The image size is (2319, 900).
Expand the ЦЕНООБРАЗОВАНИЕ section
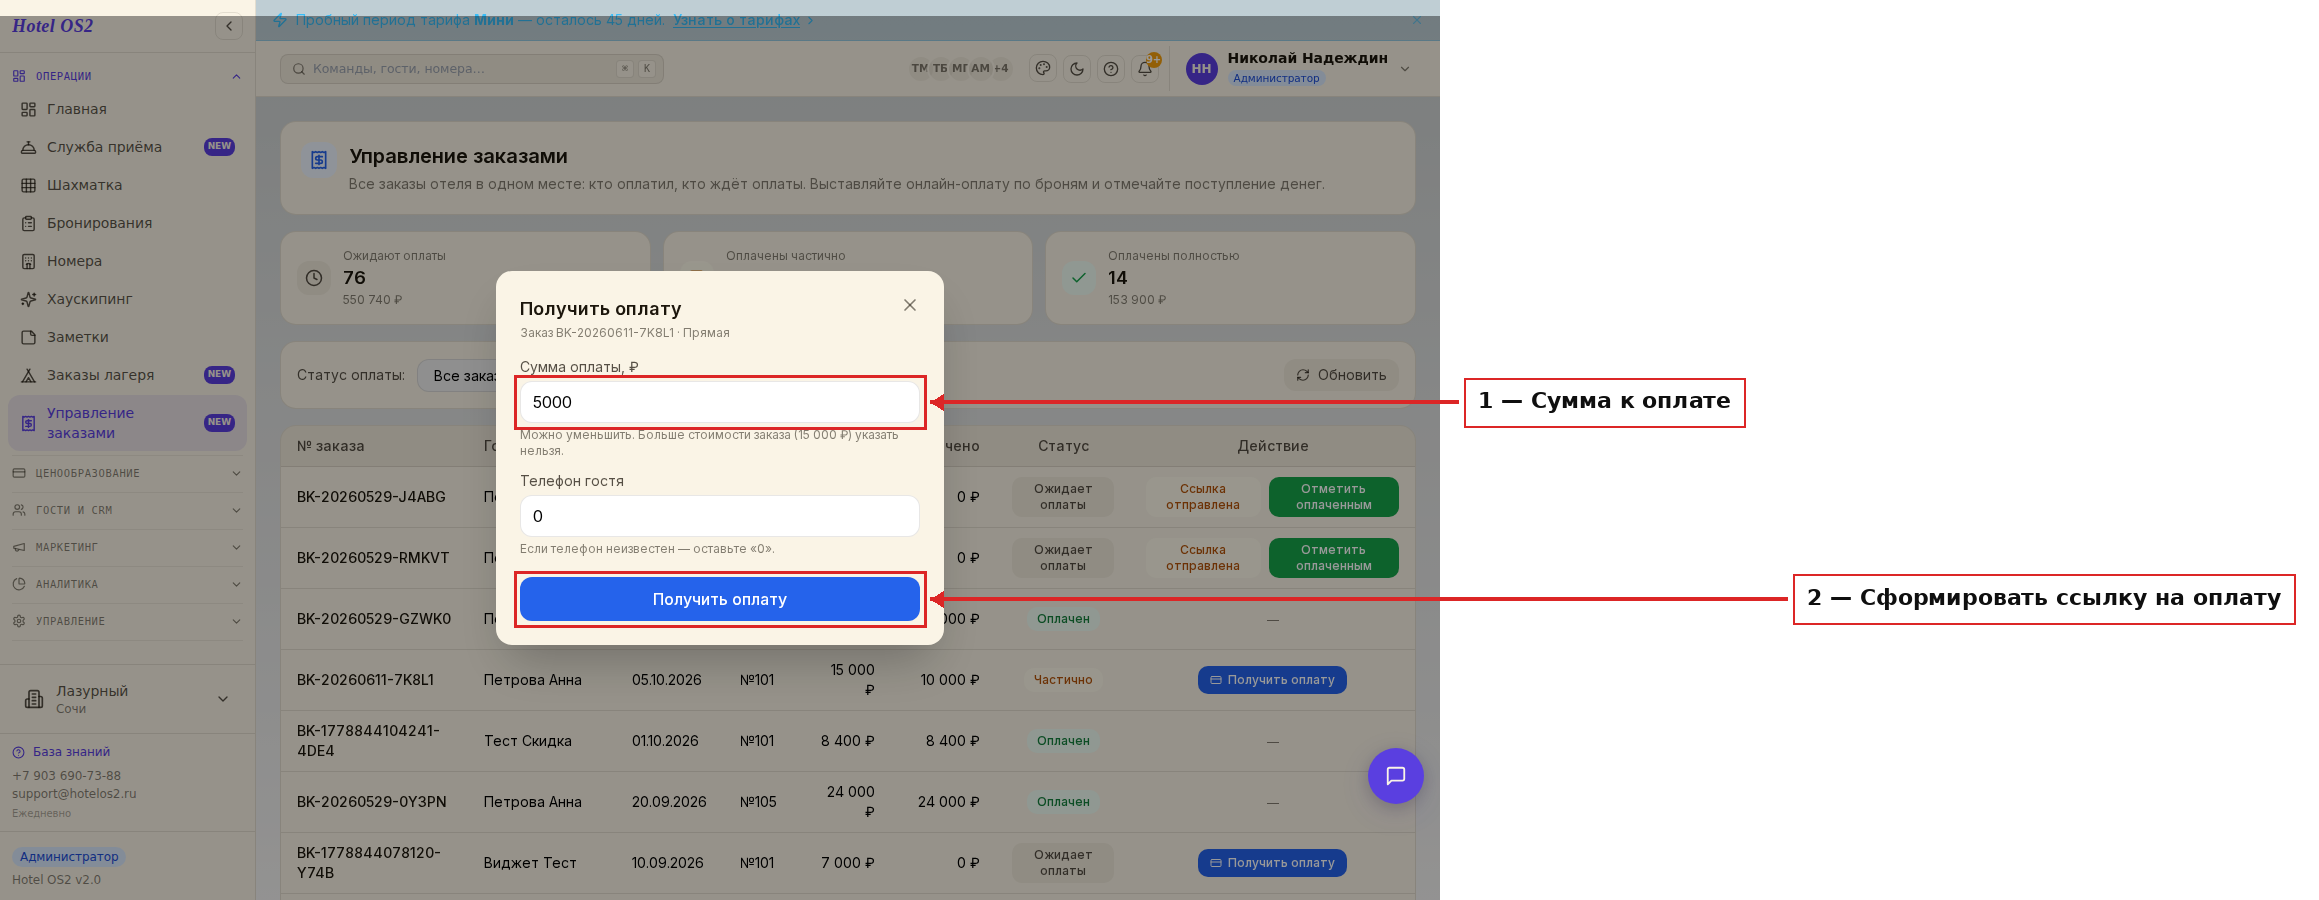tap(127, 473)
